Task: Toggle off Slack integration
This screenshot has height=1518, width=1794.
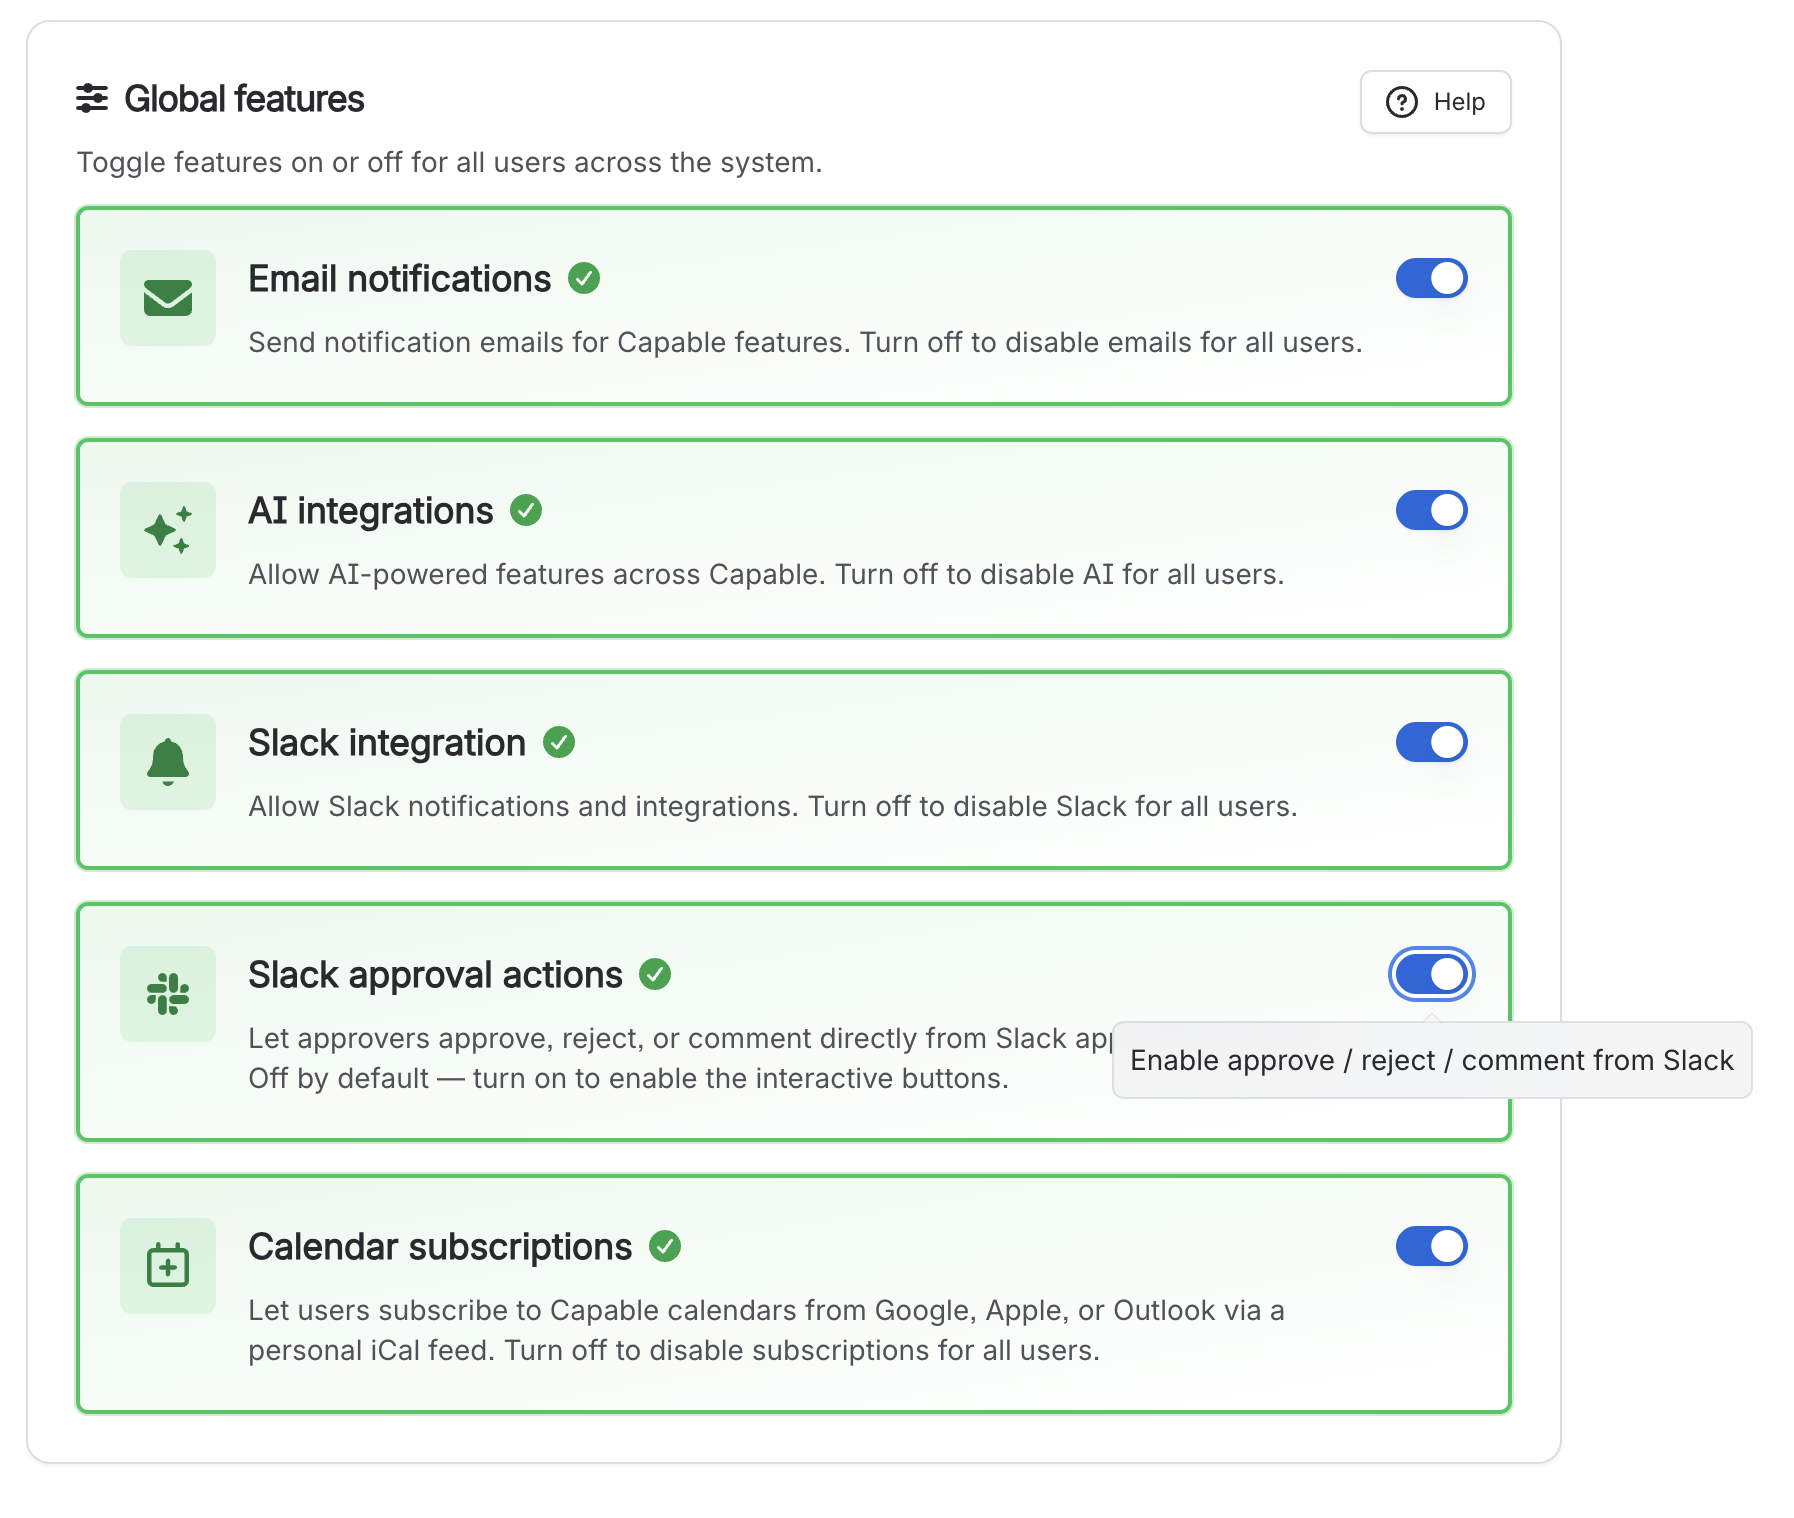Action: [1431, 742]
